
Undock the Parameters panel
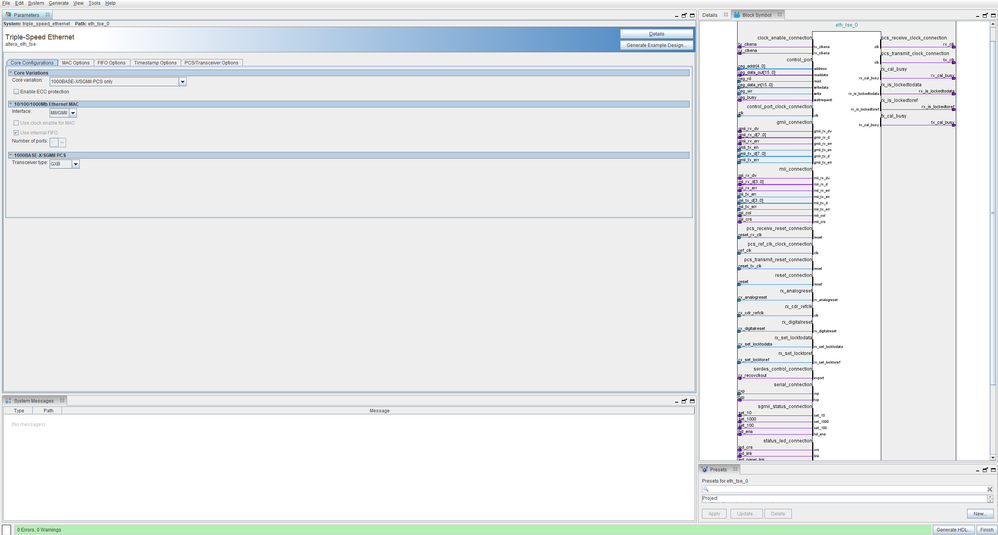pos(684,15)
